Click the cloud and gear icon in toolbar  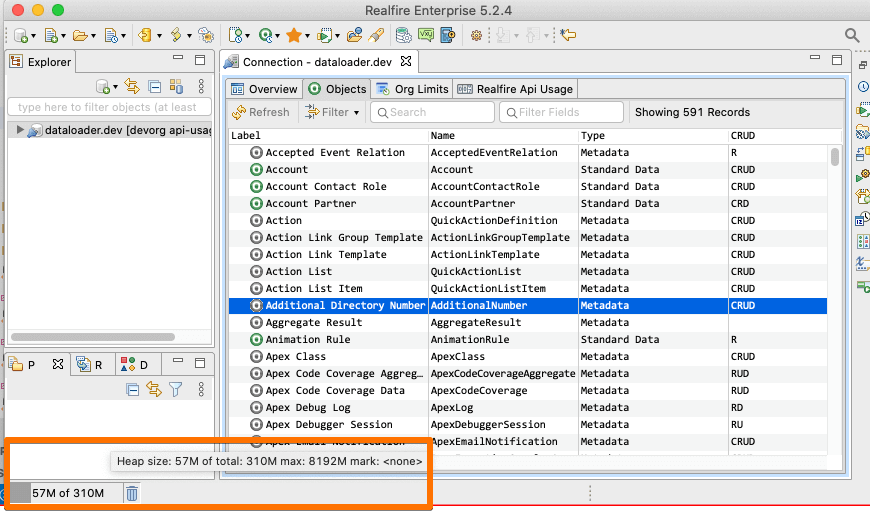[x=206, y=36]
